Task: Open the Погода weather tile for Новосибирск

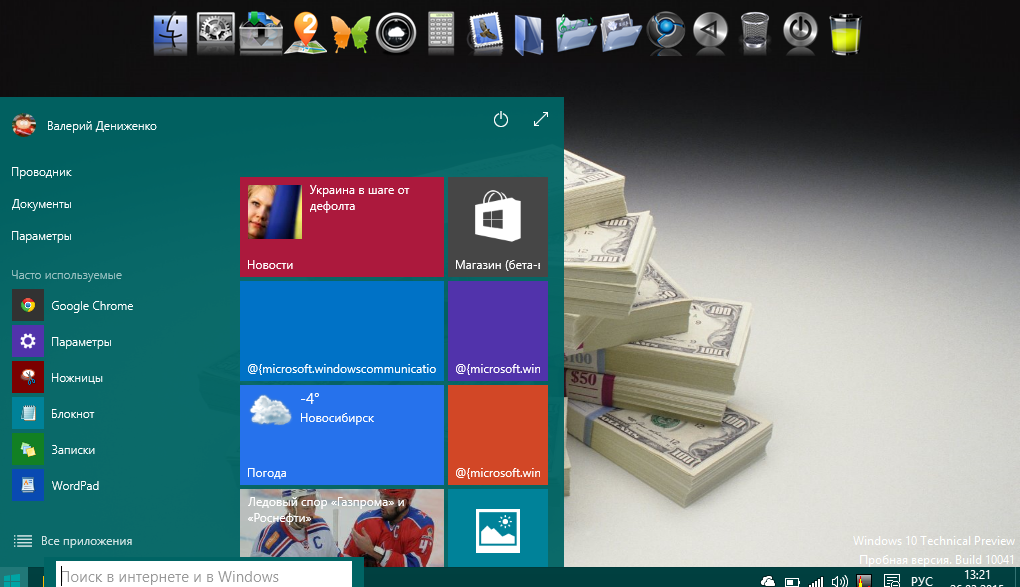Action: (341, 435)
